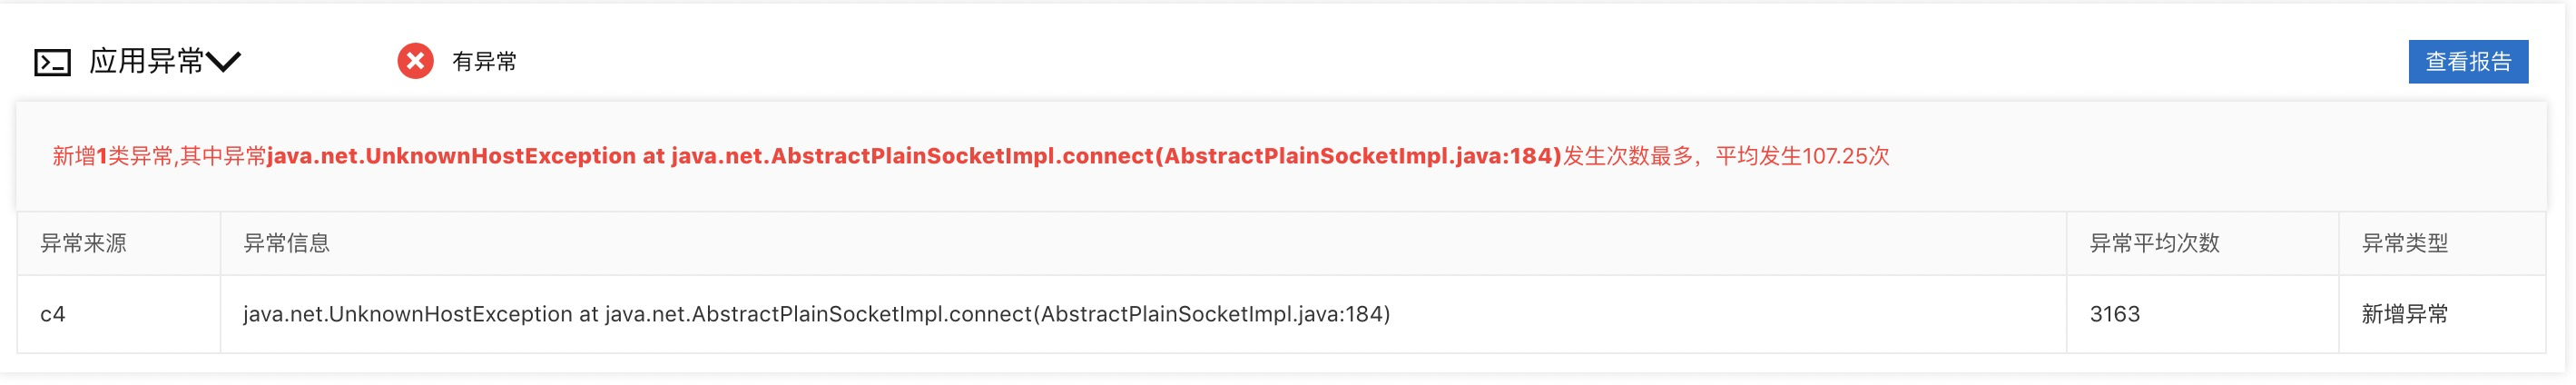
Task: Collapse the 应用异常 section chevron
Action: [223, 62]
